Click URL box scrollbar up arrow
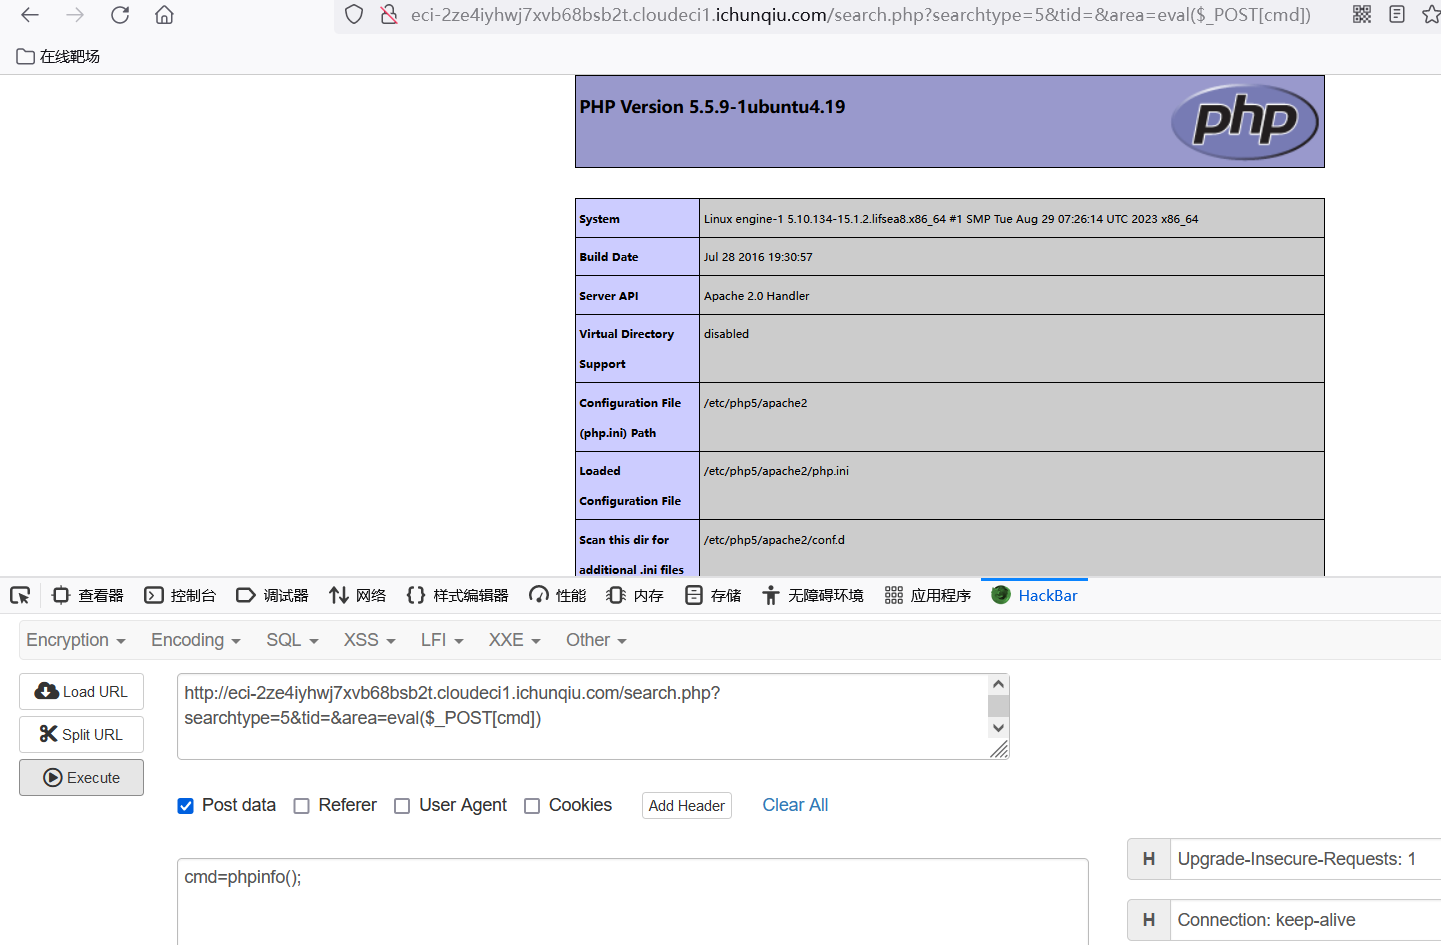 click(998, 684)
